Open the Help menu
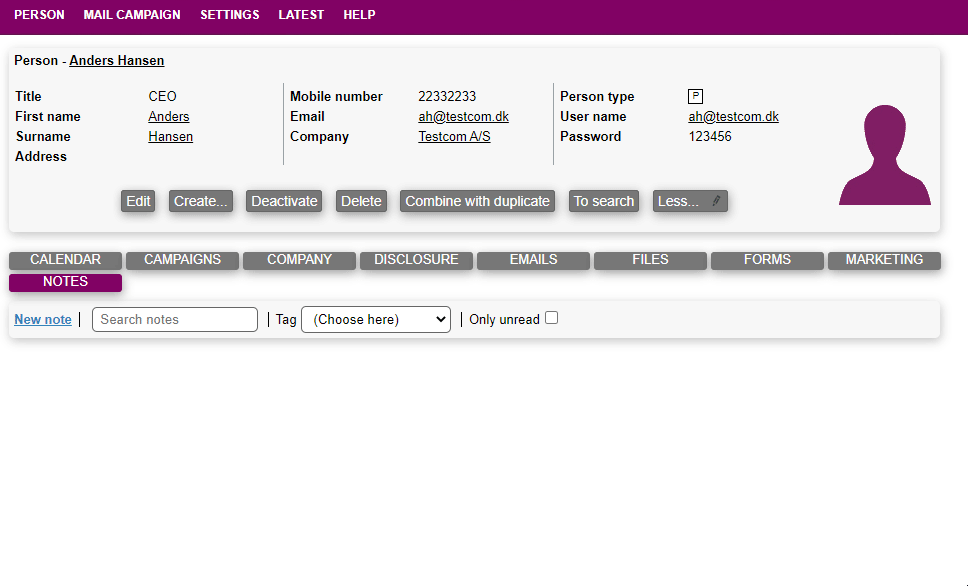The height and width of the screenshot is (586, 968). (x=359, y=15)
